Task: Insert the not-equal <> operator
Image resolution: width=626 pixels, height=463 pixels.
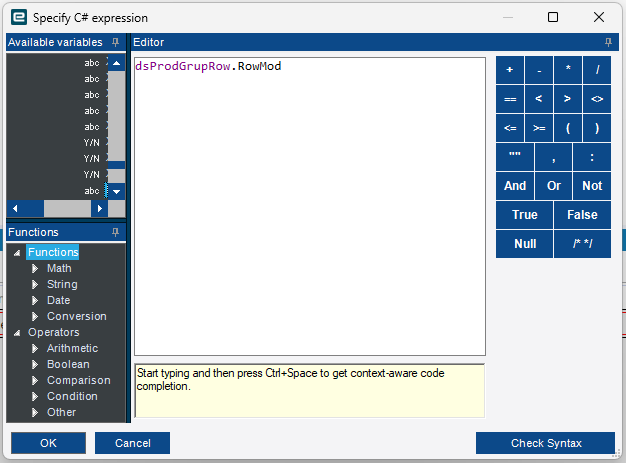Action: pos(597,99)
